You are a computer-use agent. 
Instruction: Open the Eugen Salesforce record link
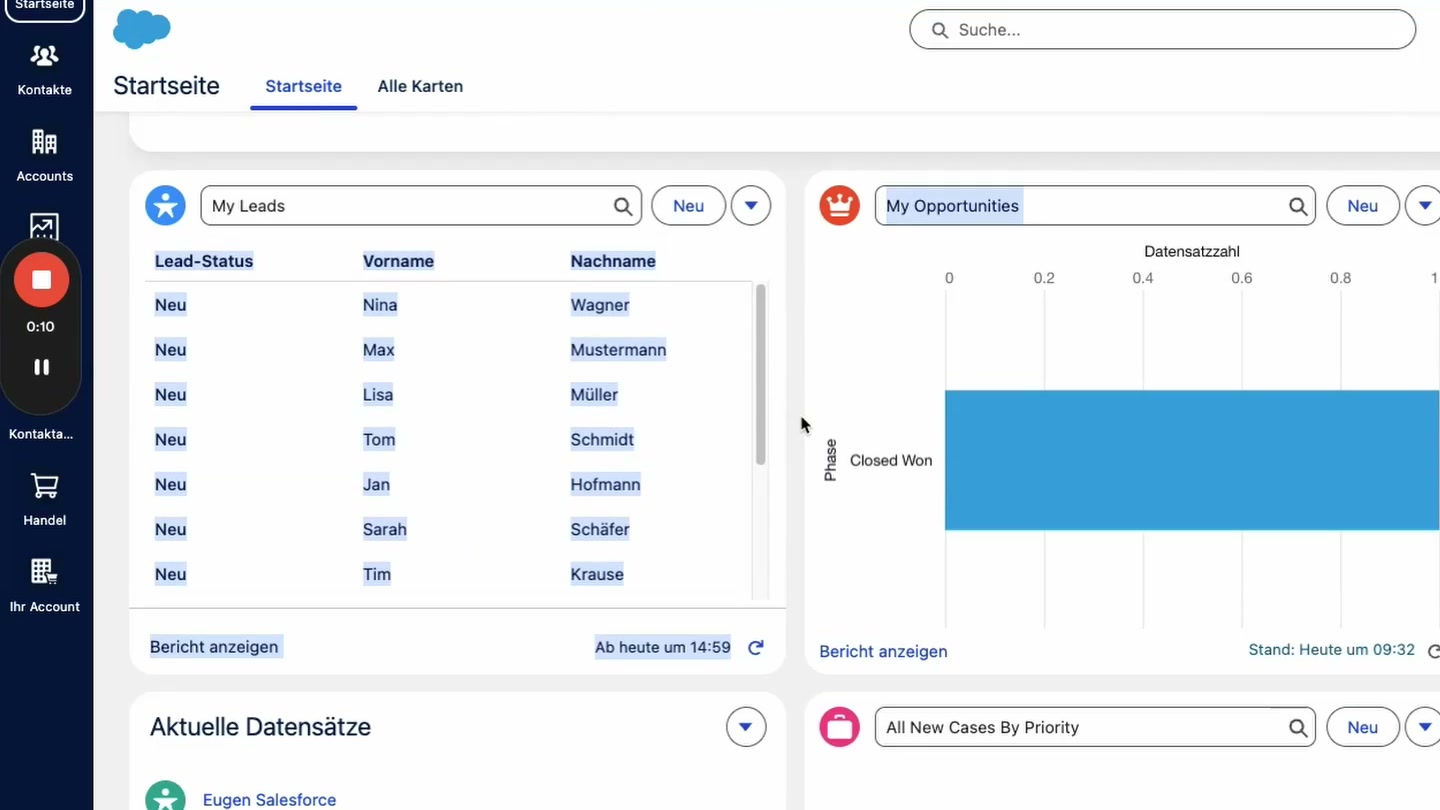click(269, 799)
